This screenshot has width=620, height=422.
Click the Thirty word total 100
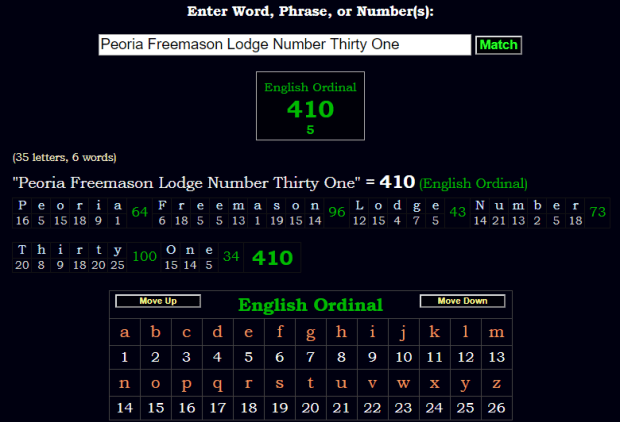click(145, 257)
